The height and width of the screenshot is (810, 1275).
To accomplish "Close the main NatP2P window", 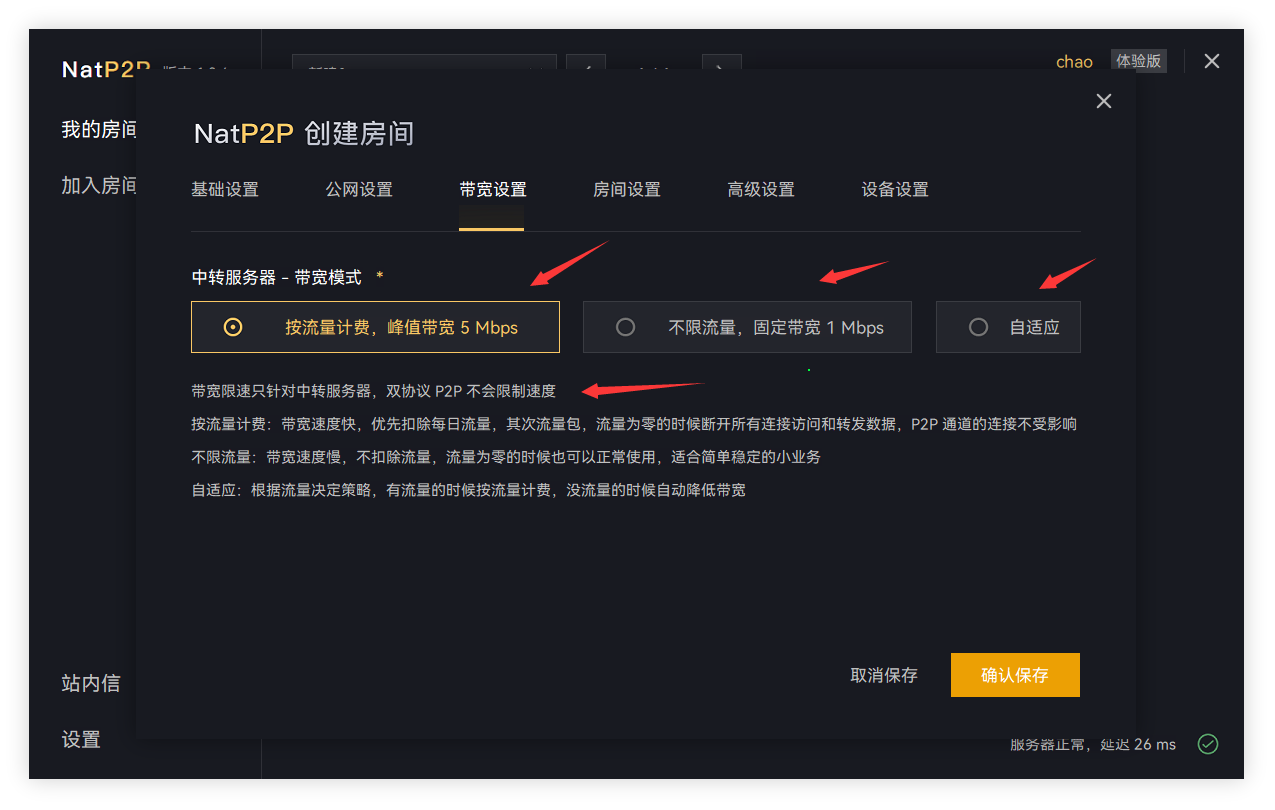I will click(1212, 61).
